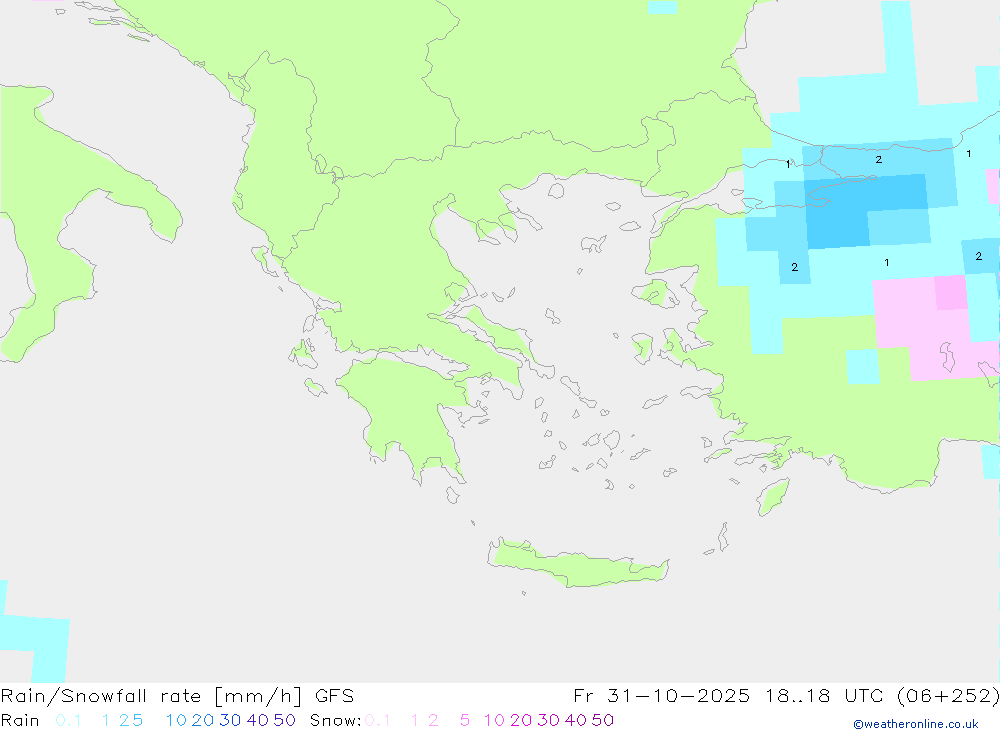1000x733 pixels.
Task: Click the "Fr 31-10-2025" date text
Action: click(661, 696)
